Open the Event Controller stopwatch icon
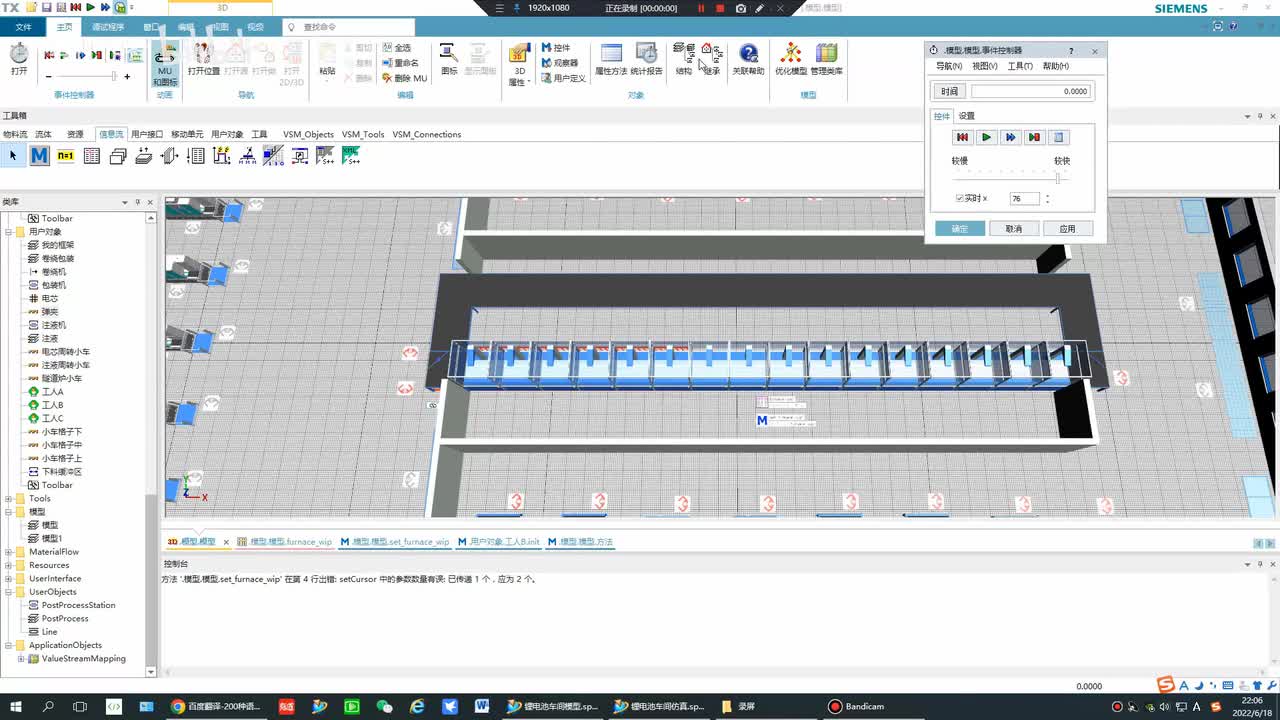Viewport: 1280px width, 720px height. 19,59
